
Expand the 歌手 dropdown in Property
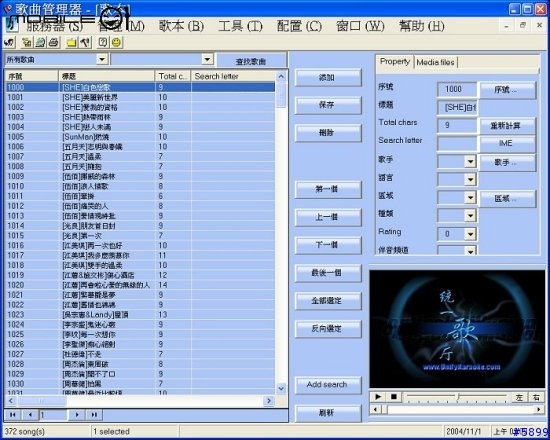[470, 161]
